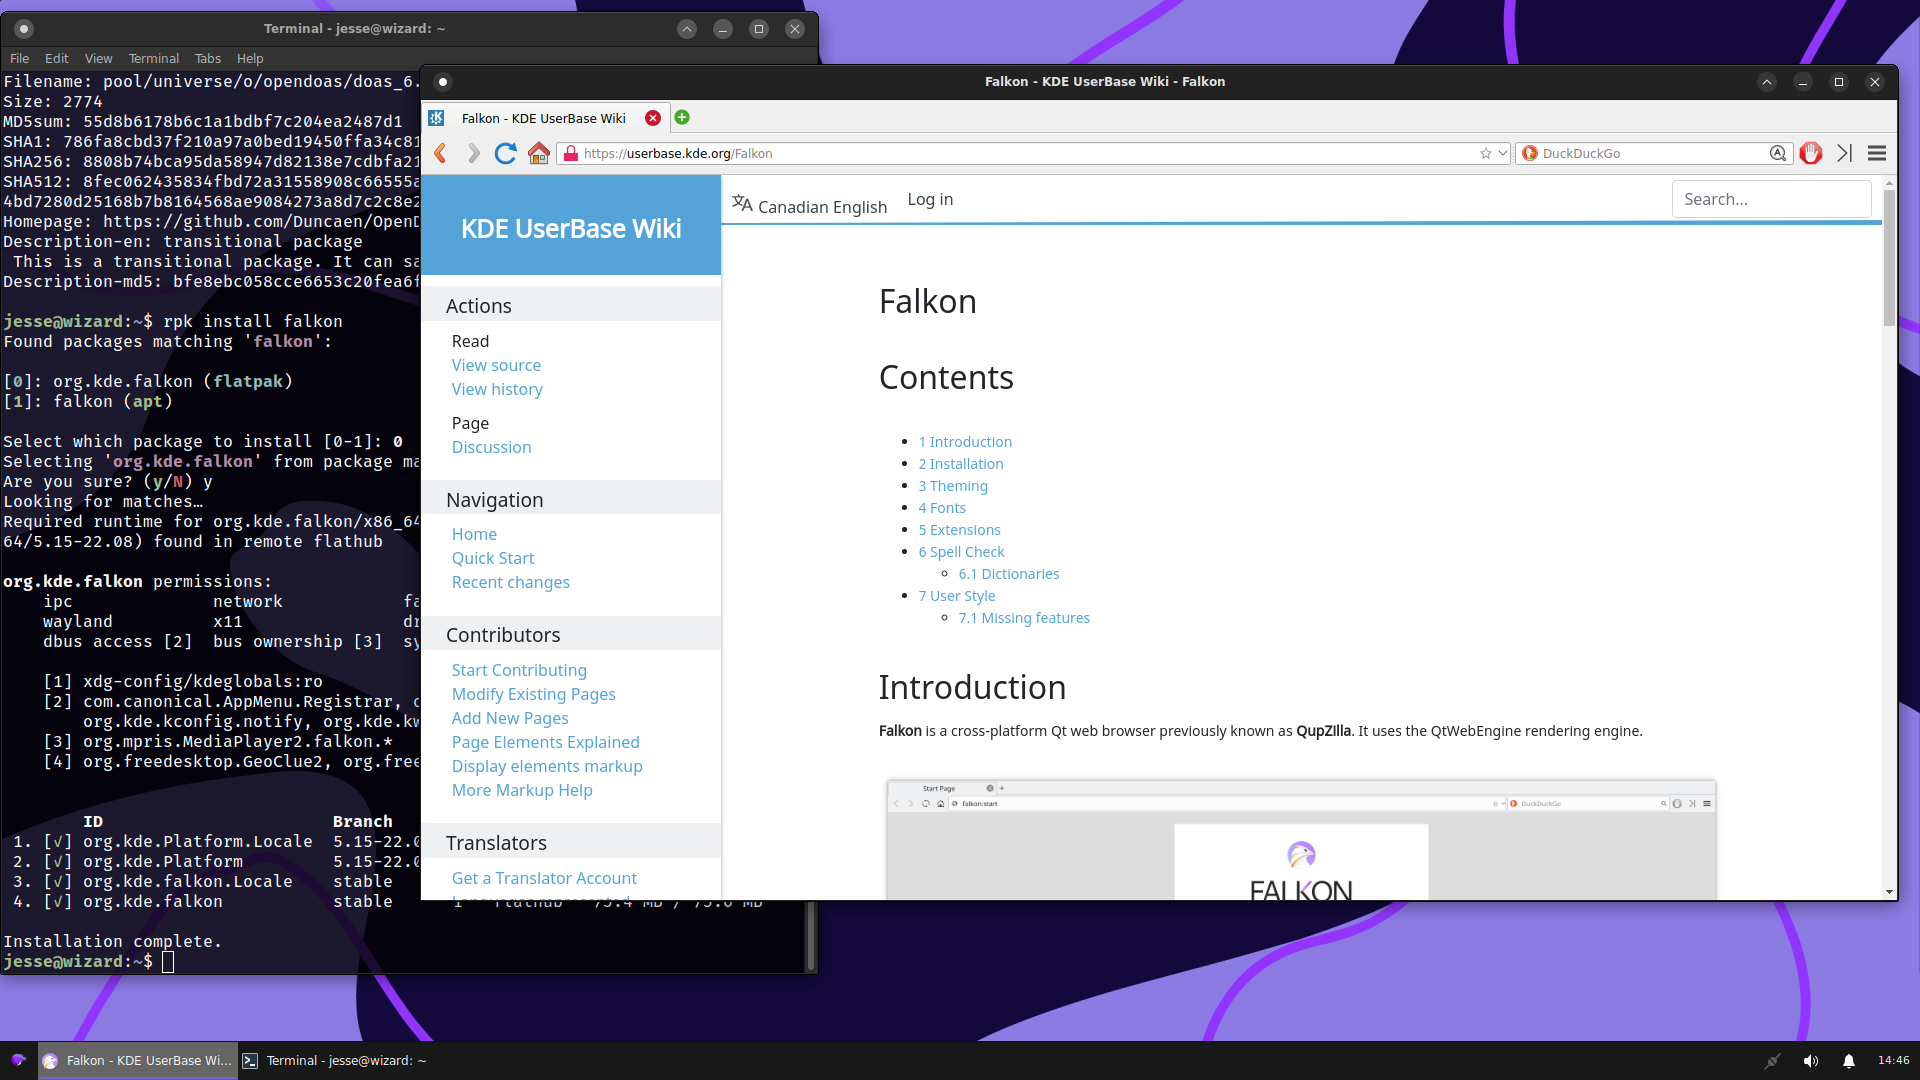1920x1080 pixels.
Task: Open the home page via house icon
Action: point(539,153)
